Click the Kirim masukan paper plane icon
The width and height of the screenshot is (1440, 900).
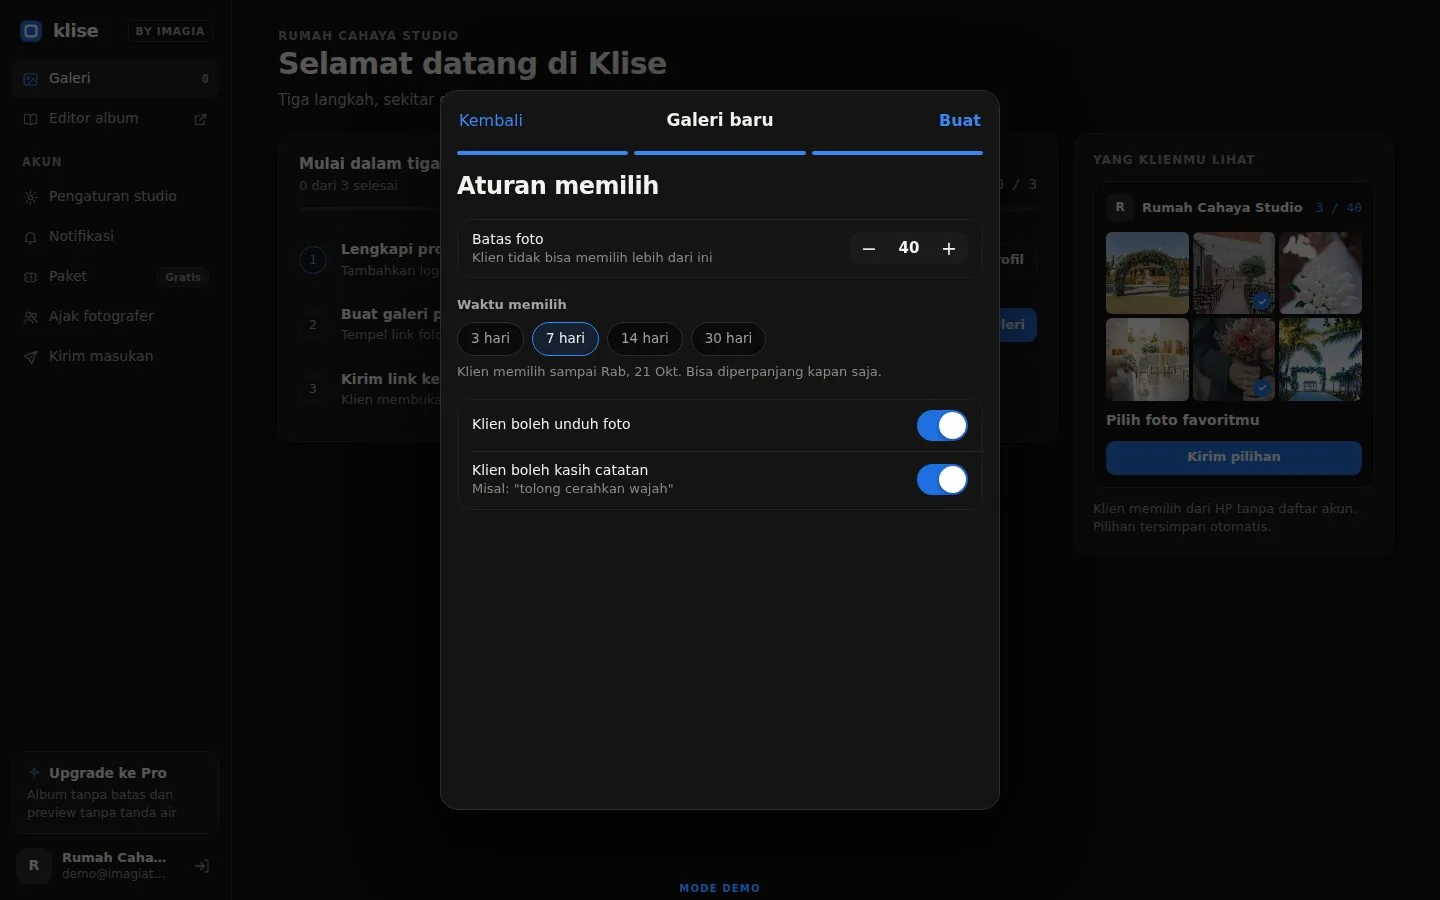pos(31,357)
